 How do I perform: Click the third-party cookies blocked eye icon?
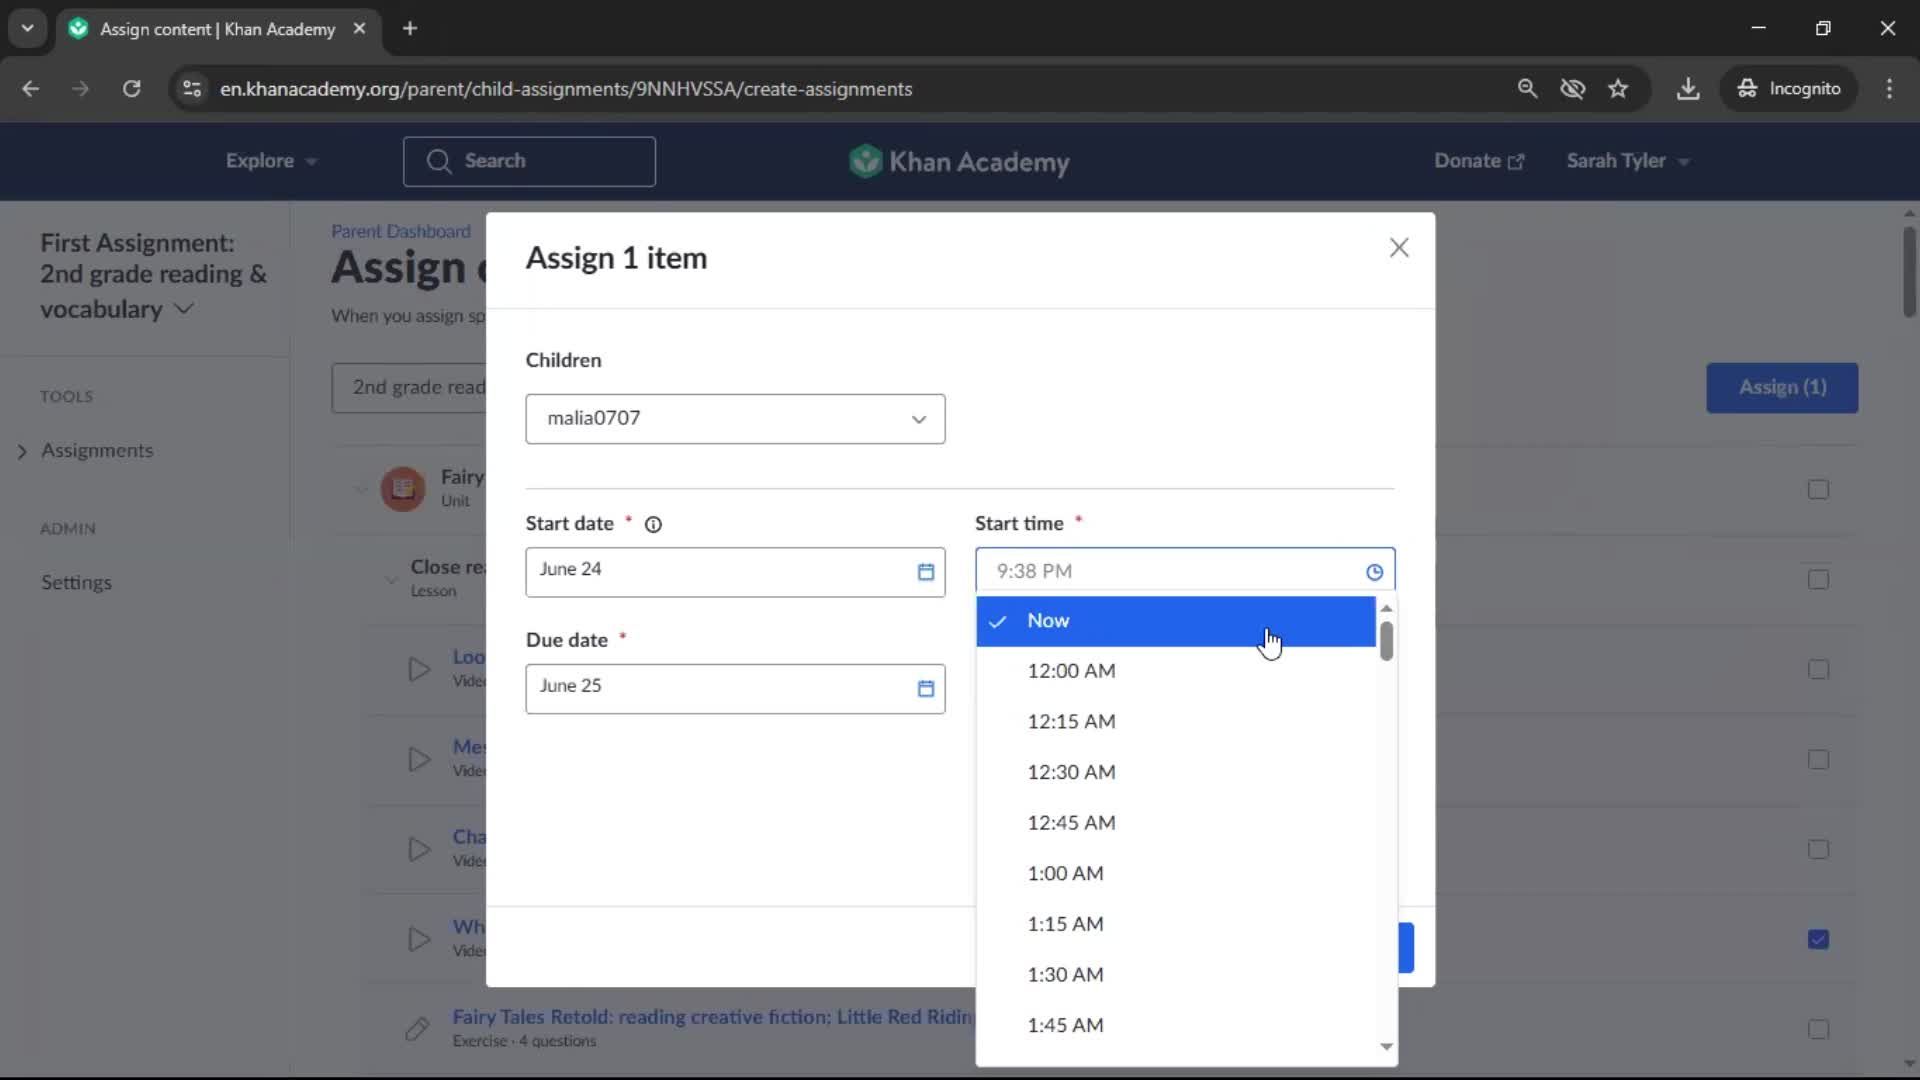(1573, 89)
